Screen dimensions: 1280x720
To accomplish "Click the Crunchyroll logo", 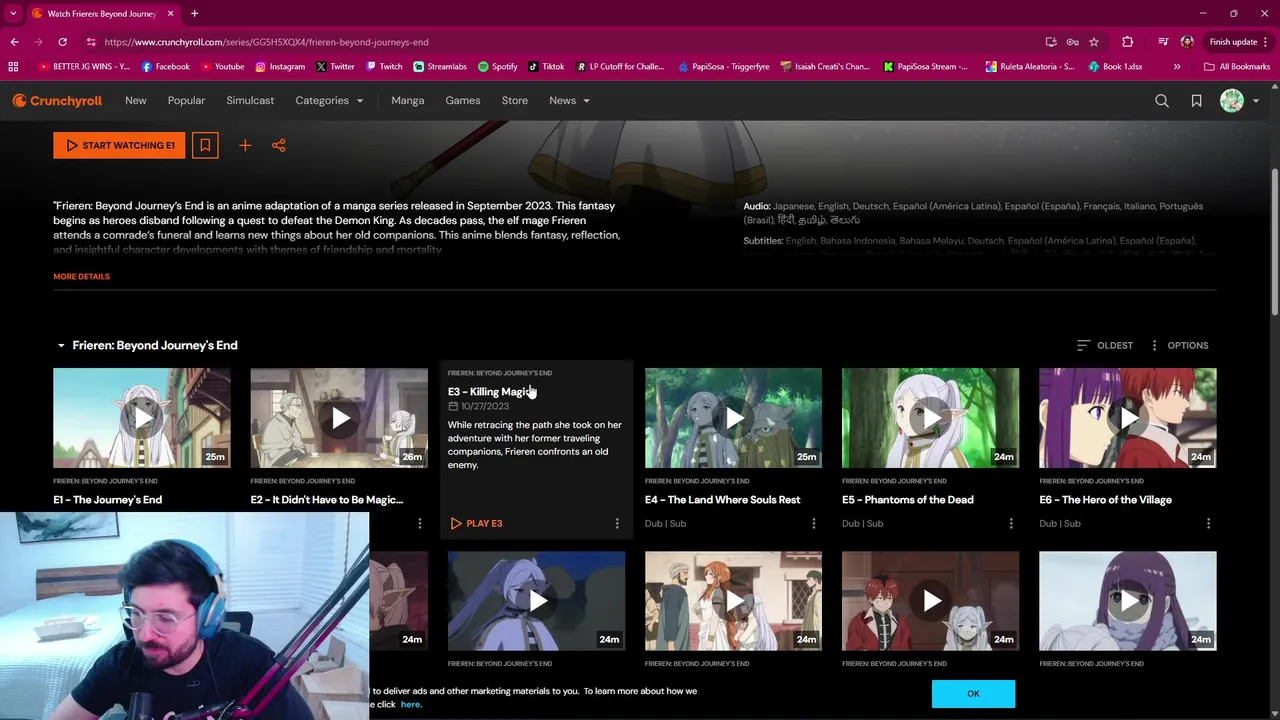I will 57,100.
